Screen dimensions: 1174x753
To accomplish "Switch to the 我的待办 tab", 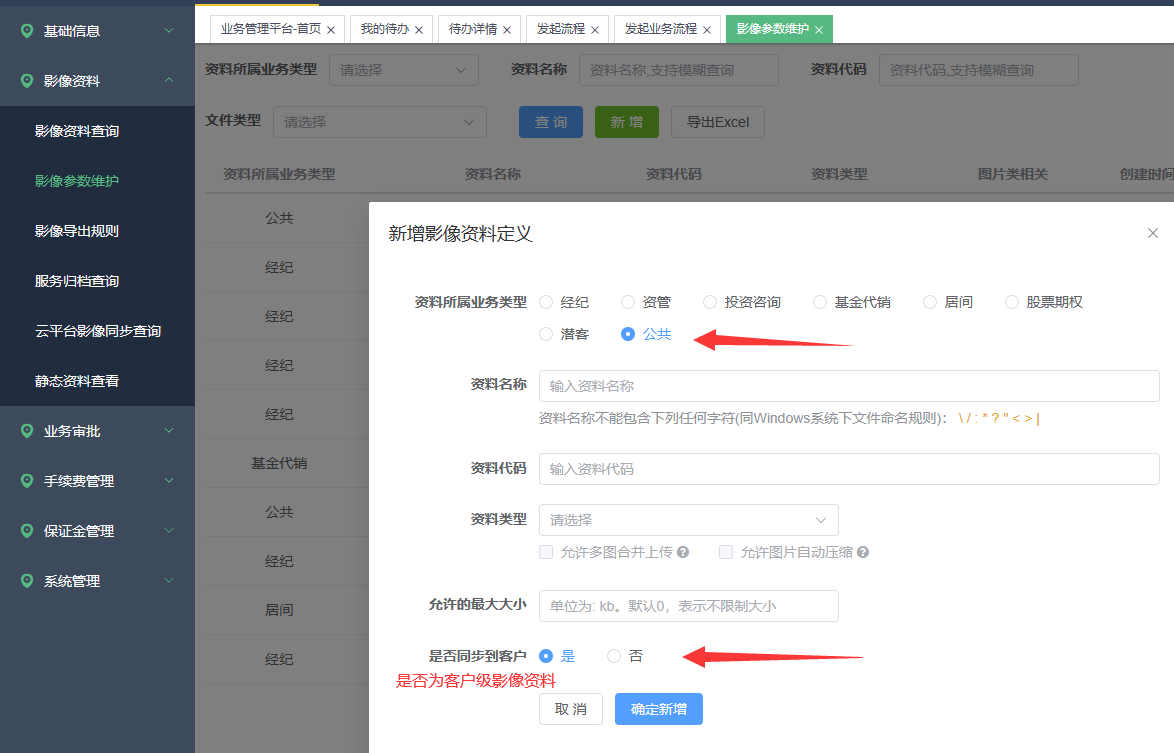I will coord(385,29).
